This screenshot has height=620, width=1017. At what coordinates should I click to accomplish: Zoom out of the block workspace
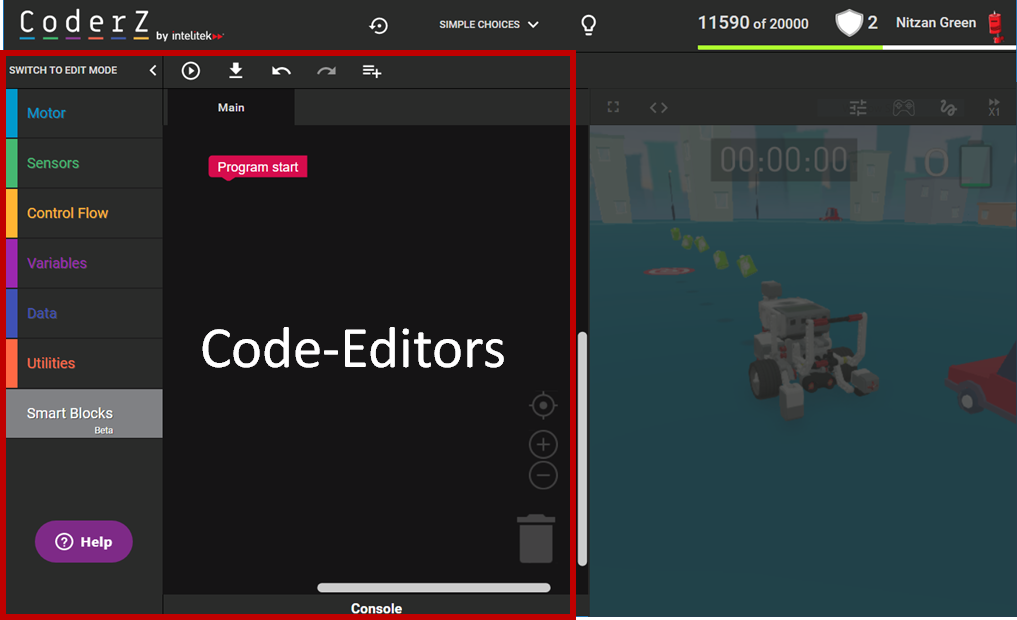coord(543,475)
